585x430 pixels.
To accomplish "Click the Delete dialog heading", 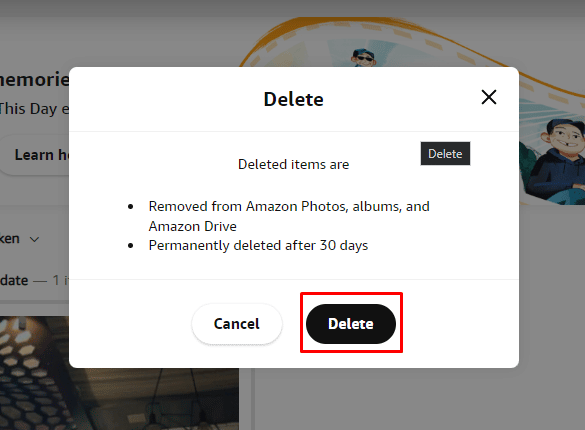I will tap(294, 99).
